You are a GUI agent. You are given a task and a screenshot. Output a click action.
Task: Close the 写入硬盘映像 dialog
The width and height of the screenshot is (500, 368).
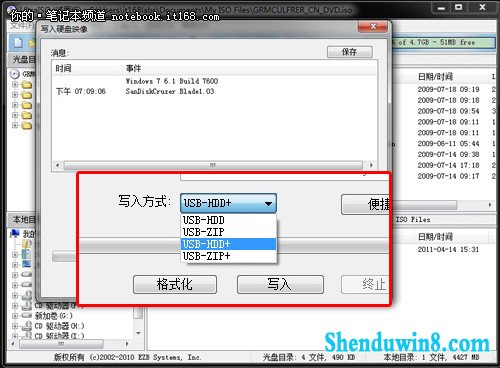(373, 26)
